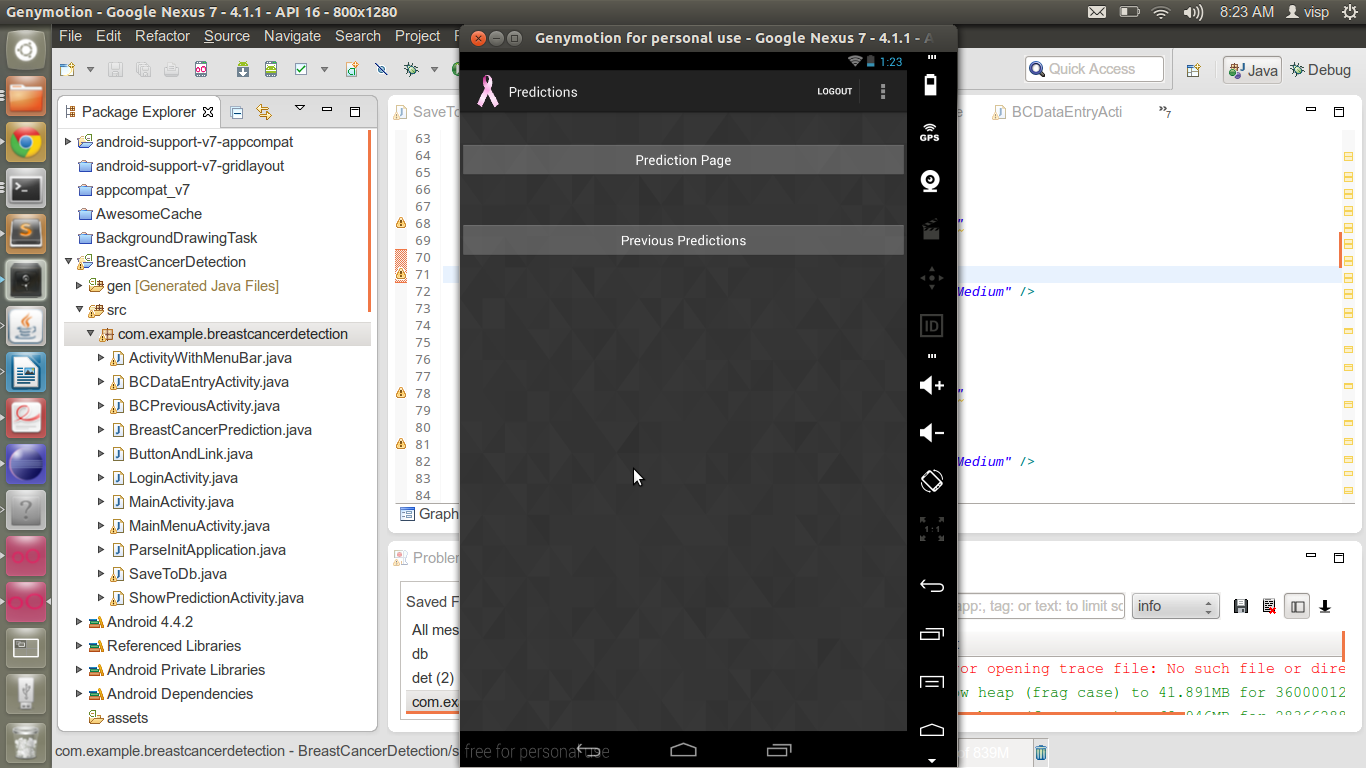Expand the gen folder
Viewport: 1366px width, 768px height.
pyautogui.click(x=79, y=286)
